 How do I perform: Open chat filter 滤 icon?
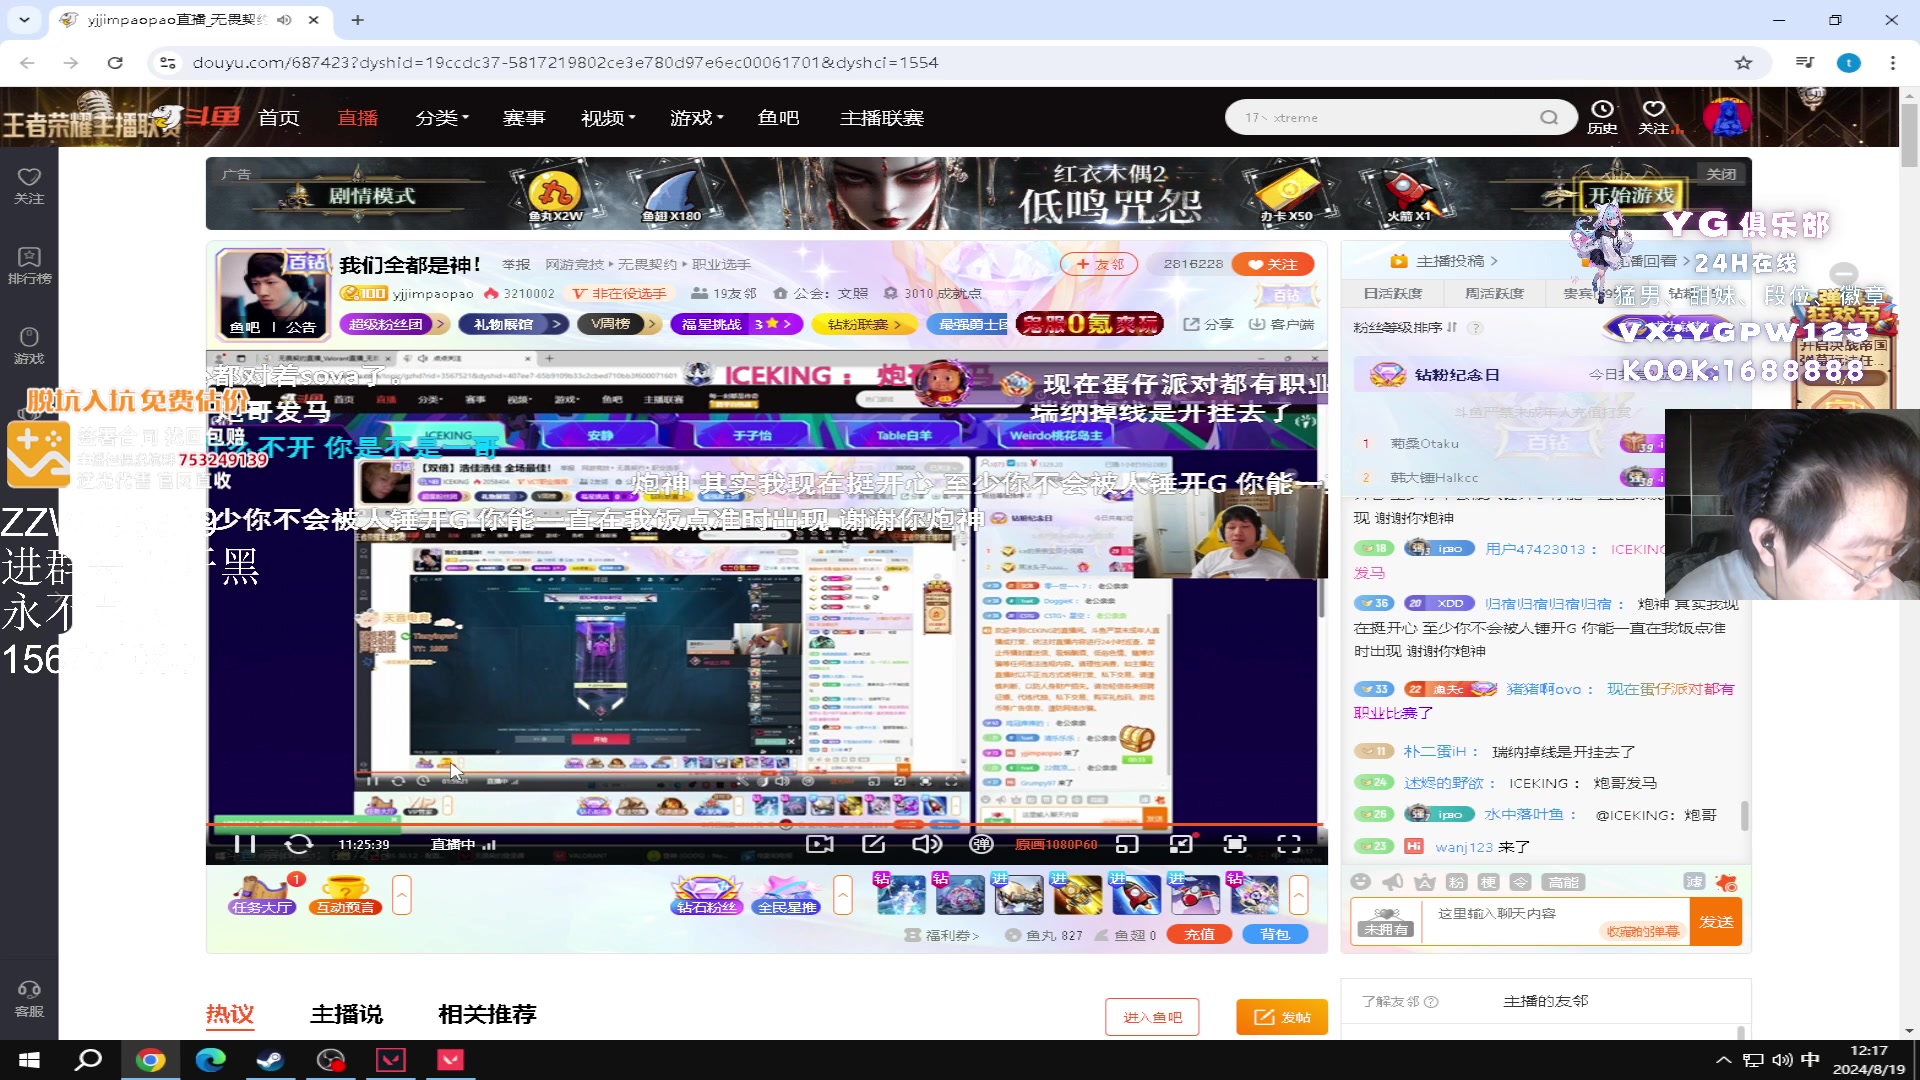(1693, 881)
